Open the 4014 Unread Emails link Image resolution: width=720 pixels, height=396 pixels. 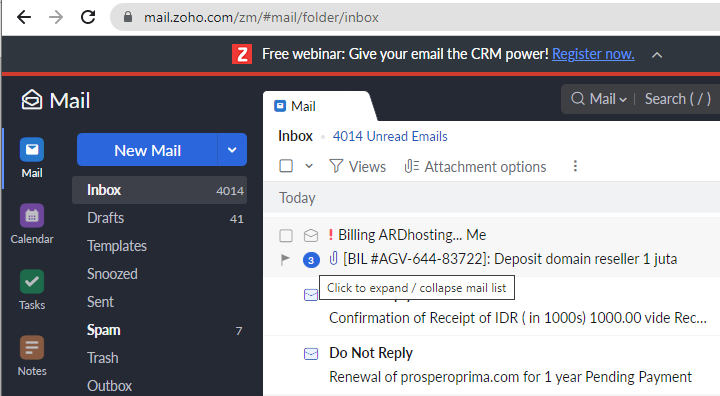390,136
